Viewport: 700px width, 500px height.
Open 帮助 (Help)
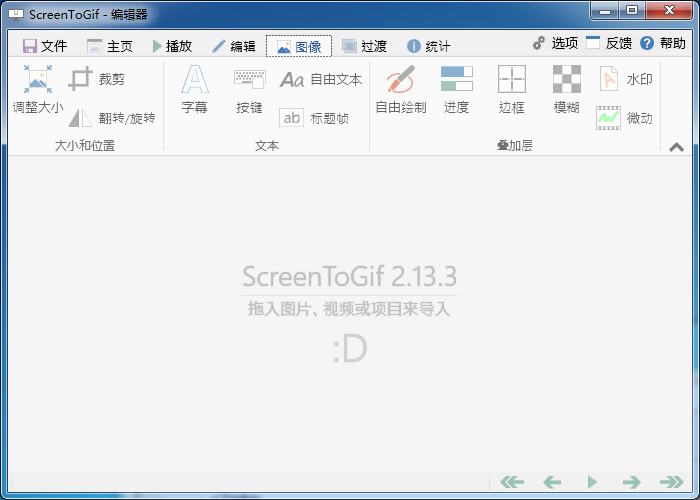662,43
